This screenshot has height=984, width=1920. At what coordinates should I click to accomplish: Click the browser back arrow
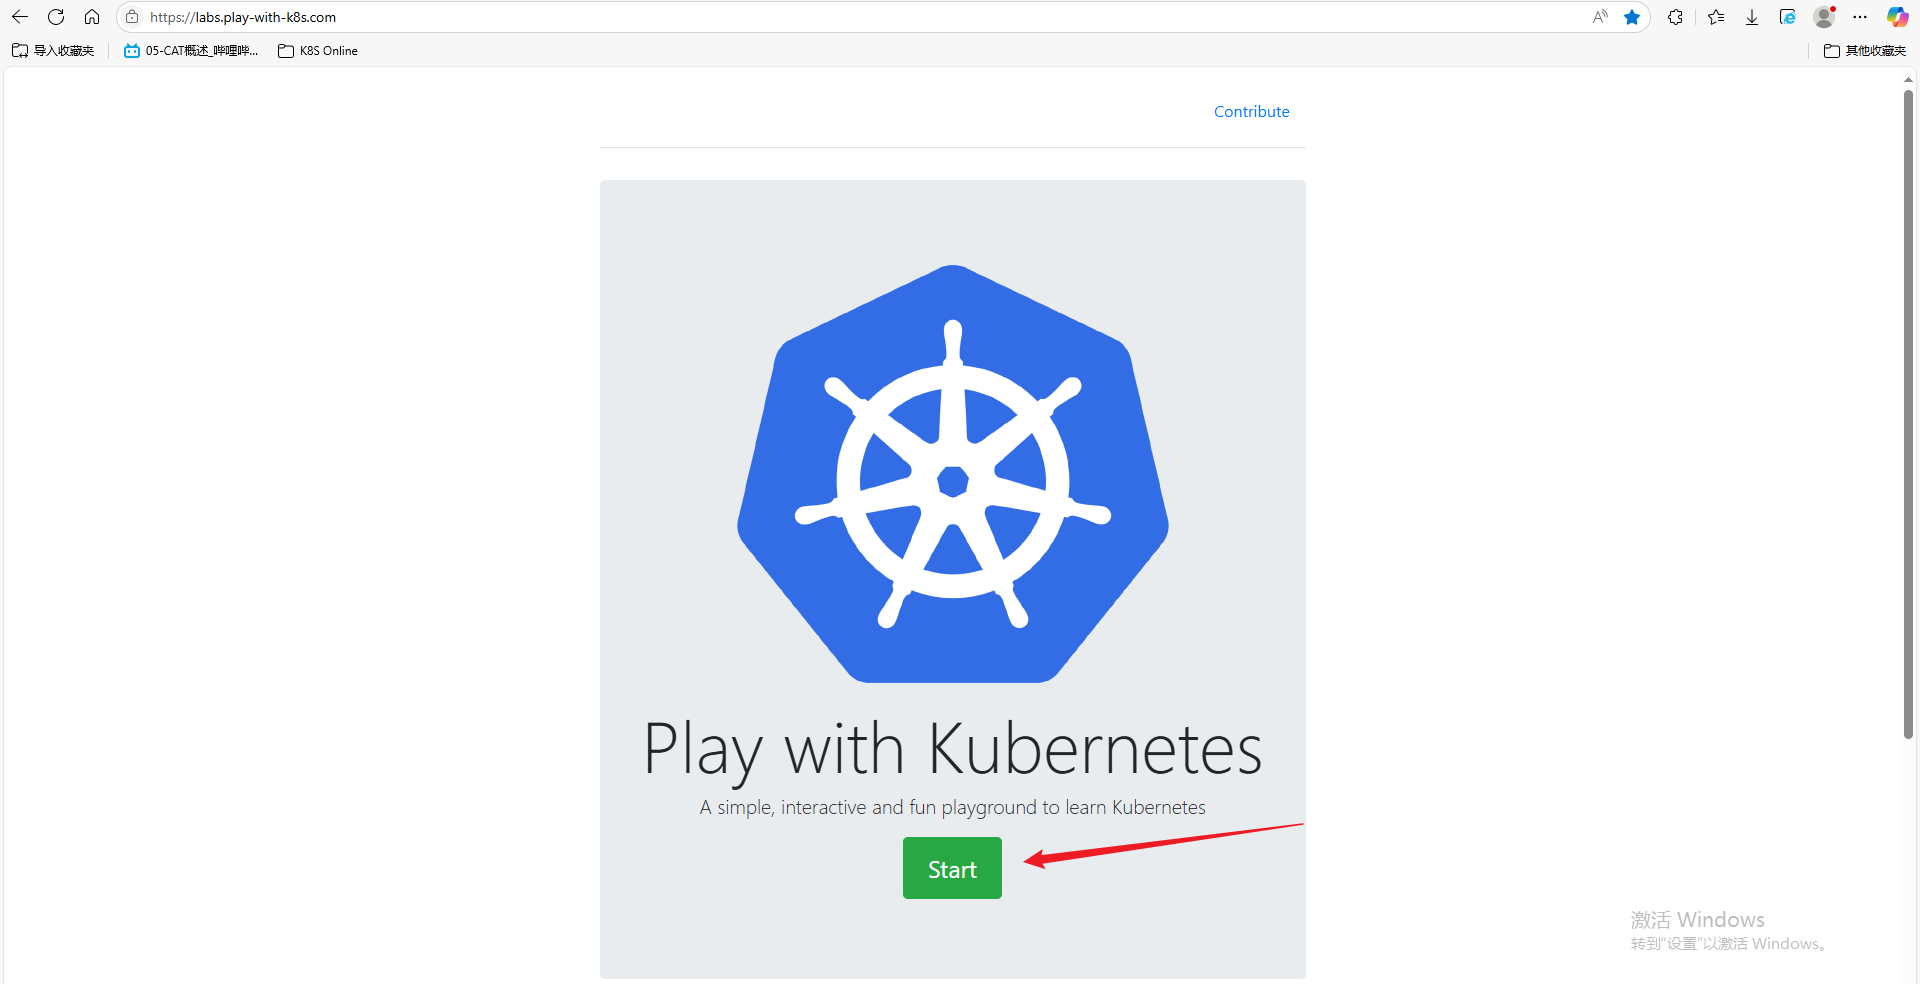coord(20,17)
